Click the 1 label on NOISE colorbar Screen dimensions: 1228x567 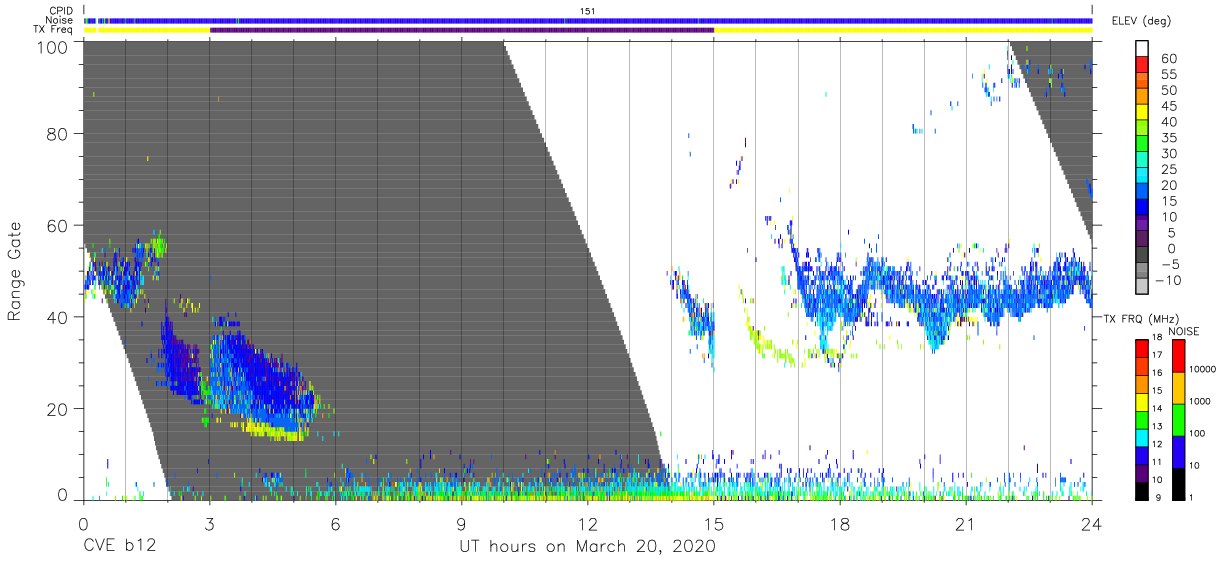(1193, 497)
